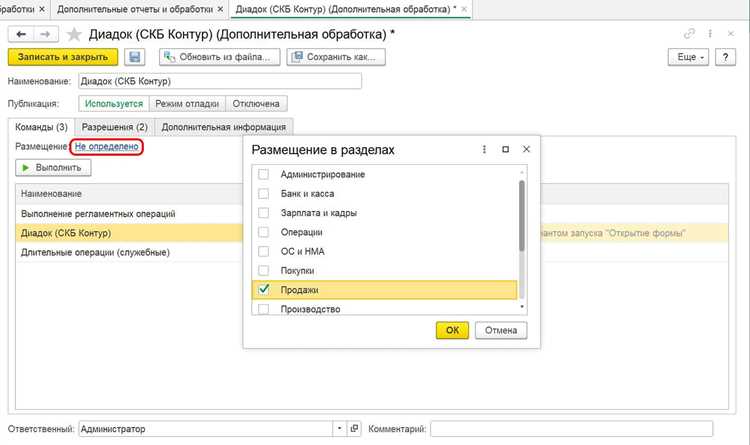Select the Продажи list row label

coord(299,290)
